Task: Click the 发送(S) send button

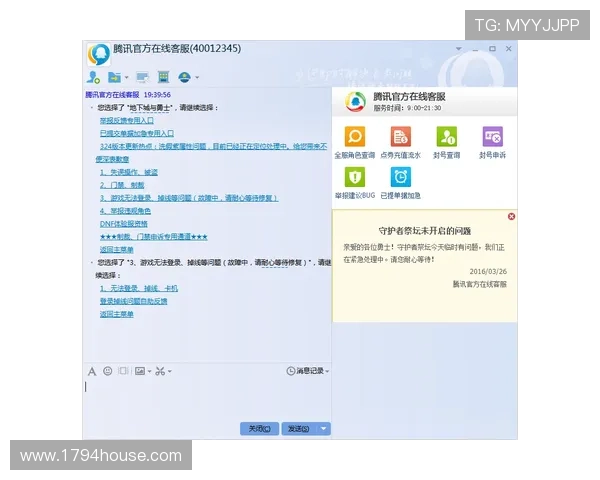Action: tap(299, 429)
